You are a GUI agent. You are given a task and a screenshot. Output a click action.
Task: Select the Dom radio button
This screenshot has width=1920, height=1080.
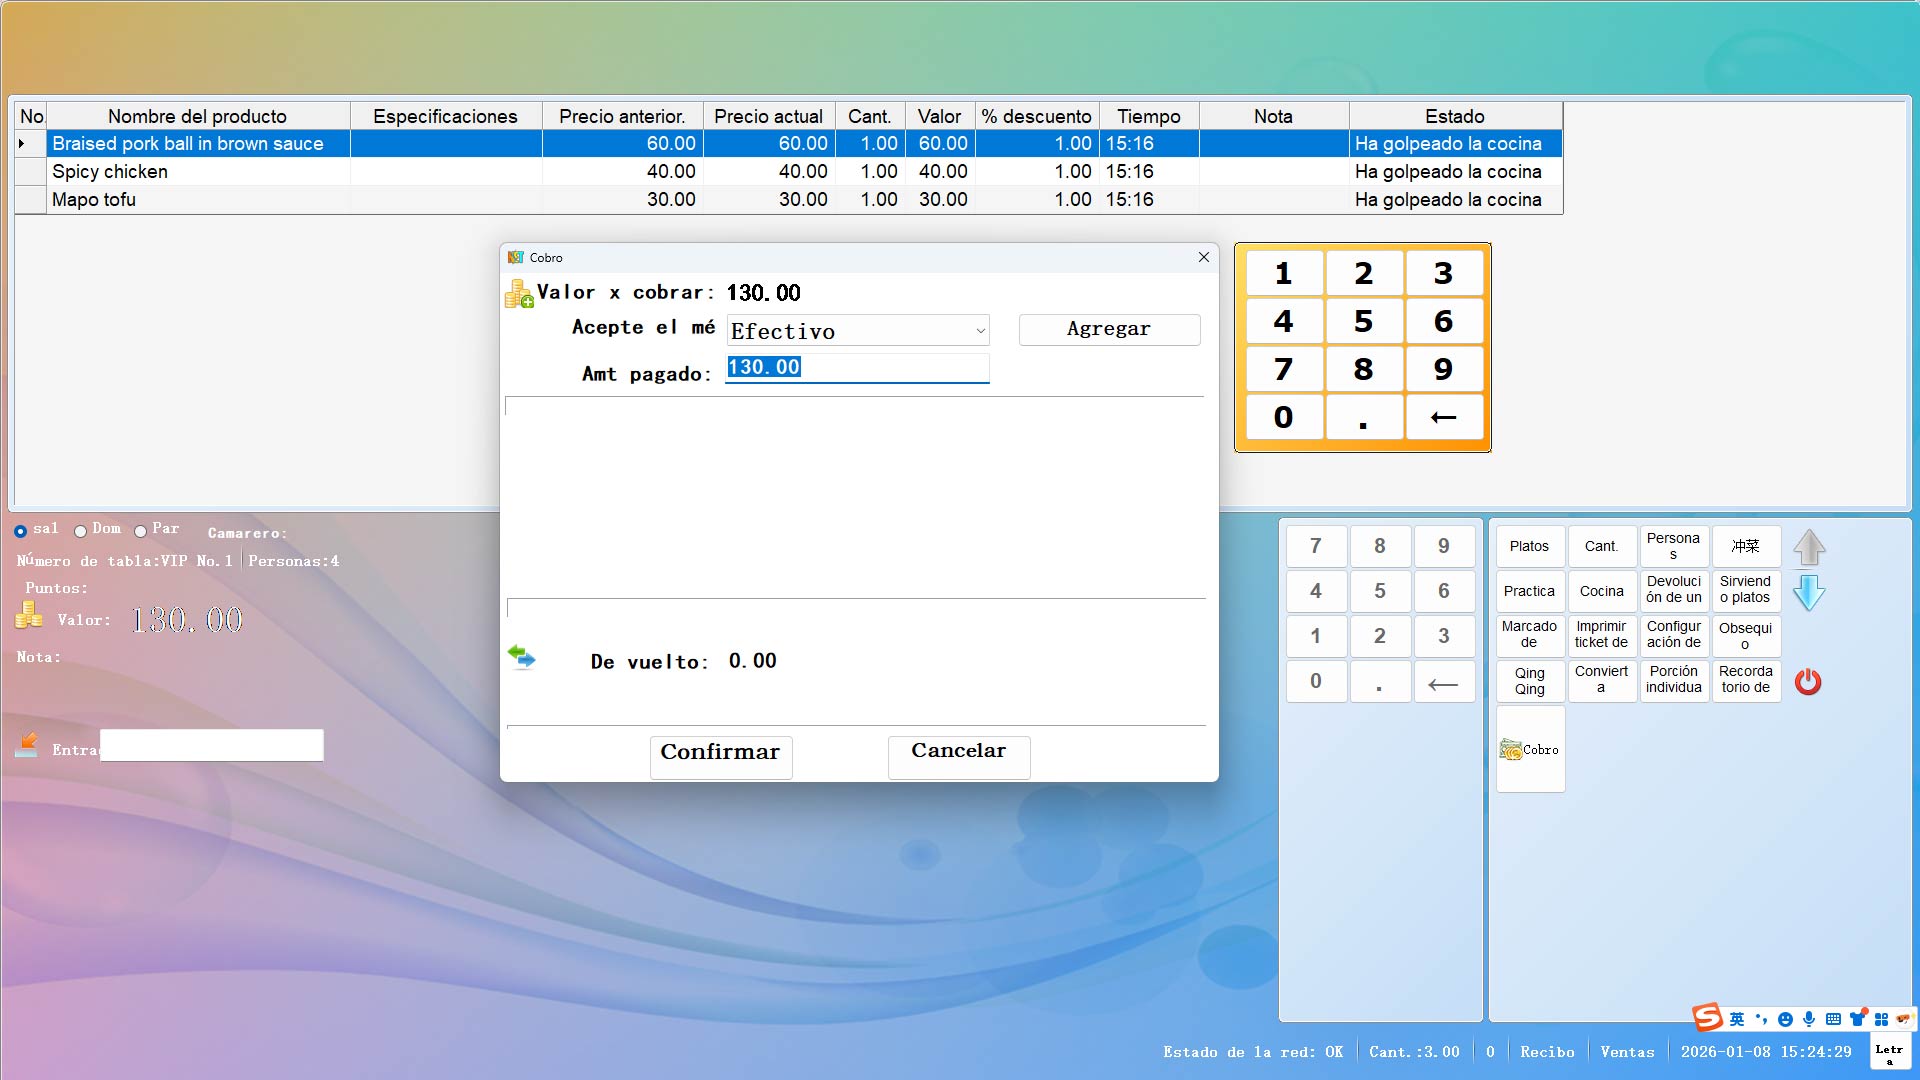coord(80,531)
